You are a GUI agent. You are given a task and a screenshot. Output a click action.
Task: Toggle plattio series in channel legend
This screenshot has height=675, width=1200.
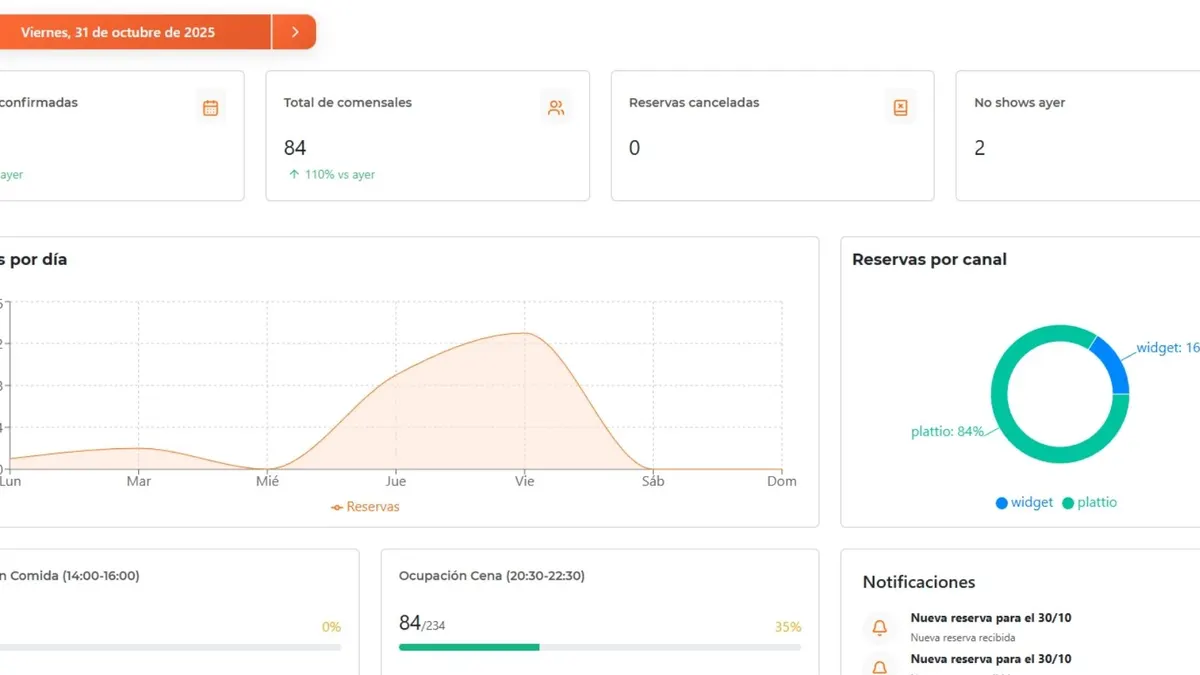click(1089, 503)
